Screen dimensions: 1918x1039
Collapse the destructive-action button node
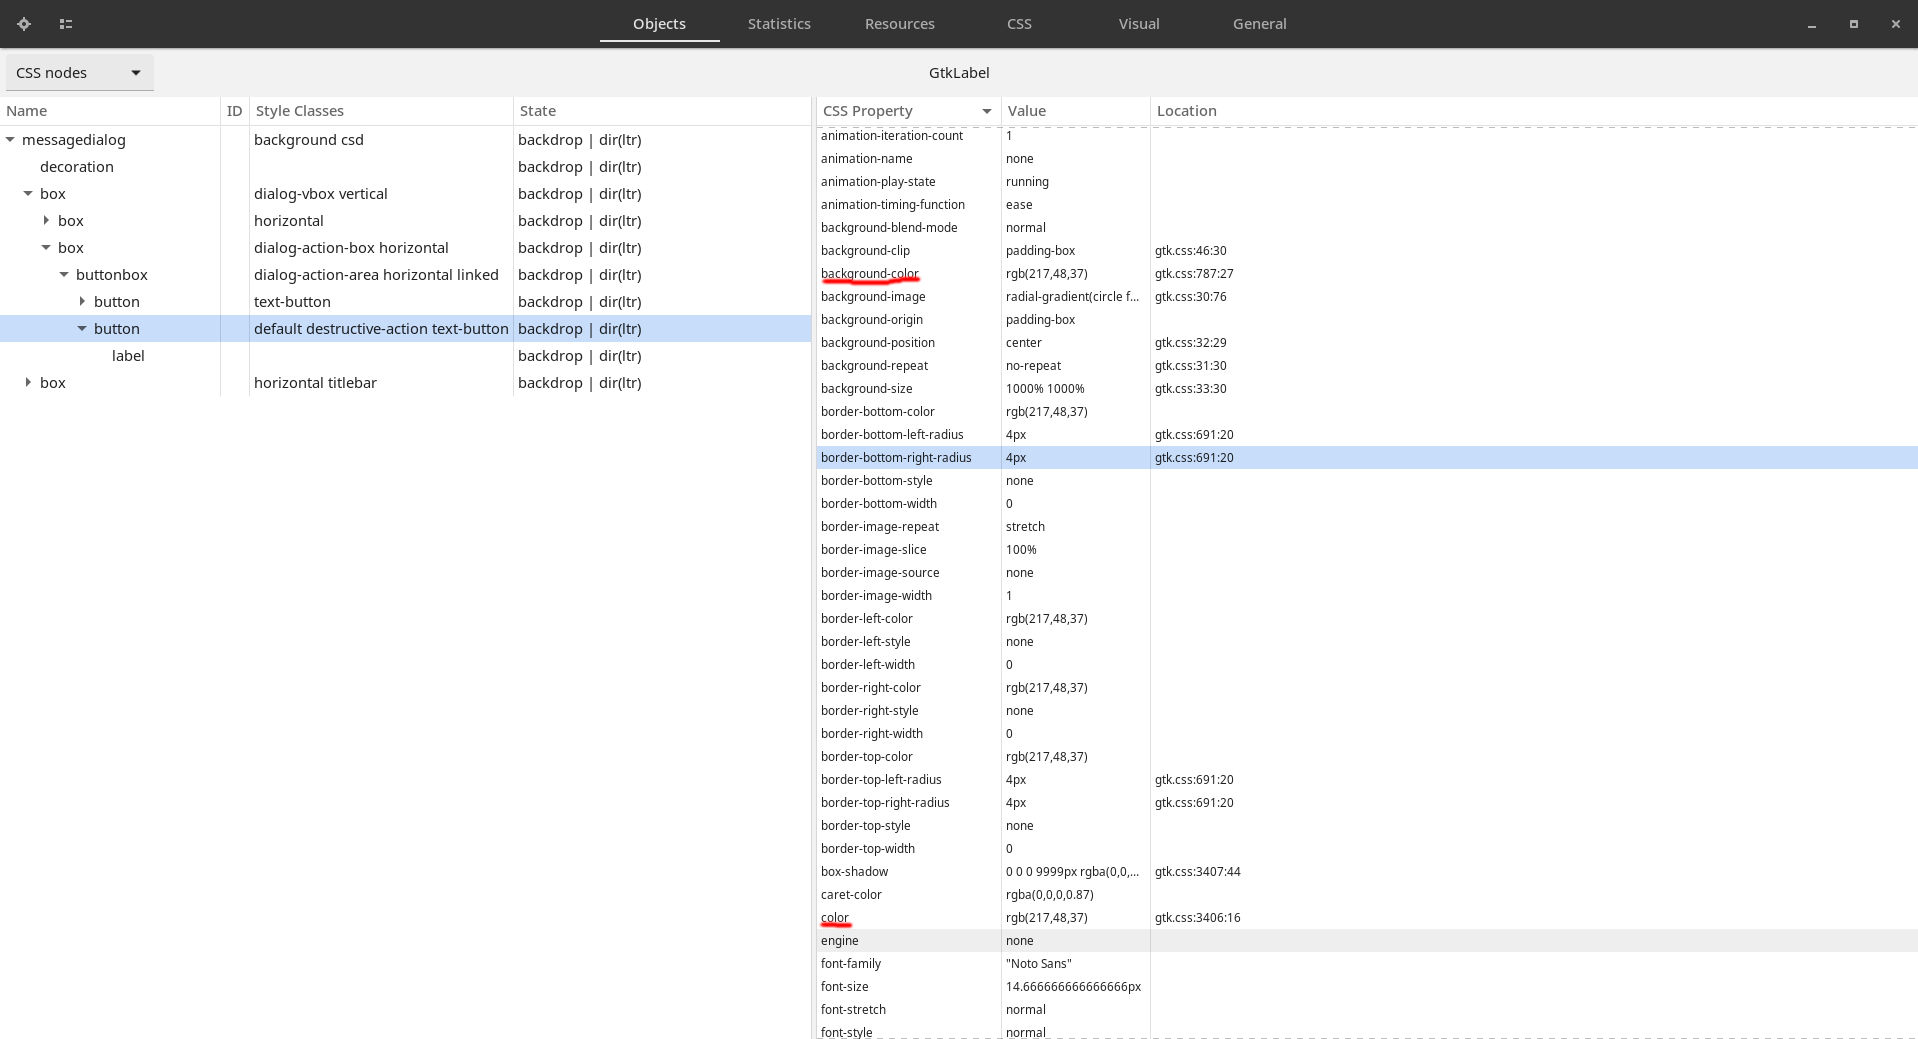82,329
